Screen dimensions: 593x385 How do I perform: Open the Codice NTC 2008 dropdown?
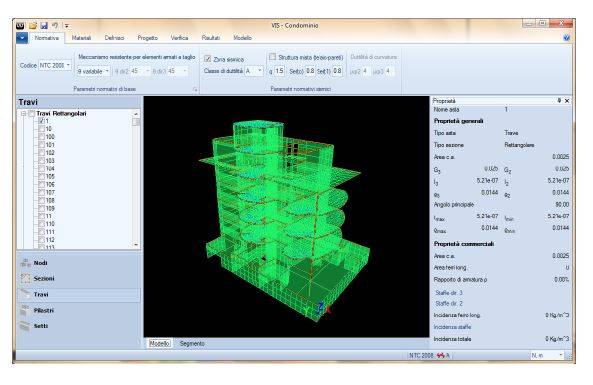(55, 65)
